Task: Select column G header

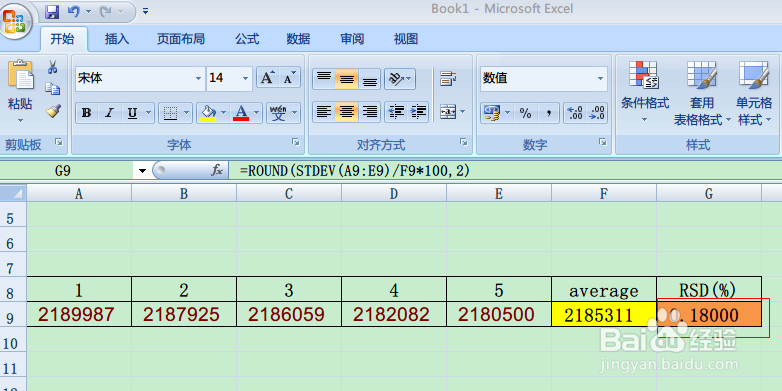Action: click(709, 194)
